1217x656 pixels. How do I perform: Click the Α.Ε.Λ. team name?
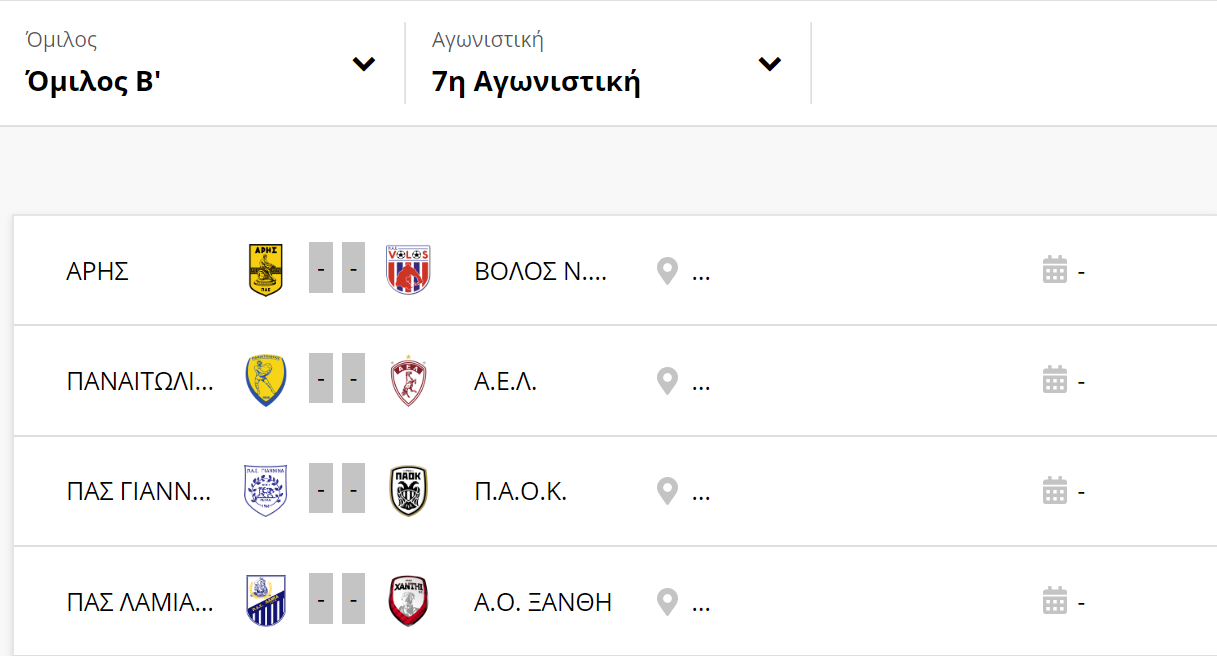[x=505, y=382]
